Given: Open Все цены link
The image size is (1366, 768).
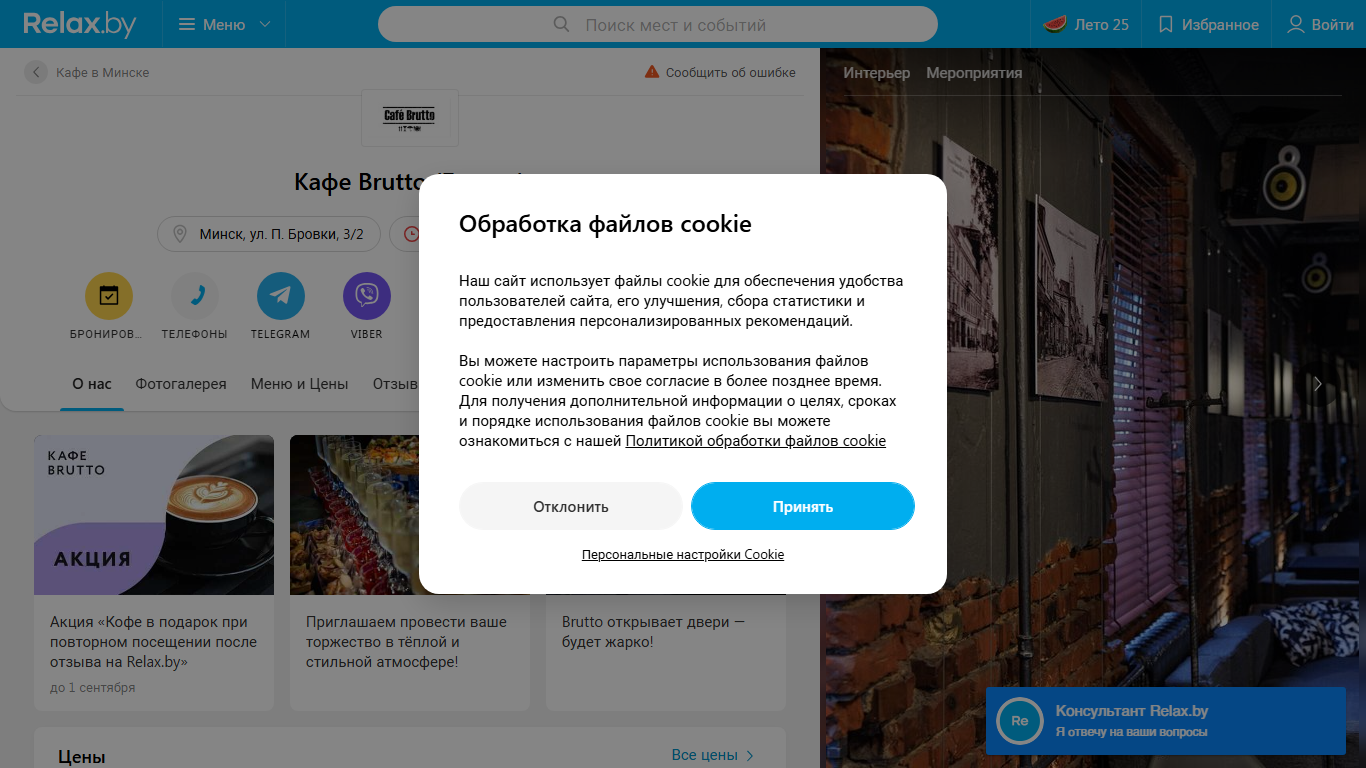Looking at the screenshot, I should tap(713, 755).
